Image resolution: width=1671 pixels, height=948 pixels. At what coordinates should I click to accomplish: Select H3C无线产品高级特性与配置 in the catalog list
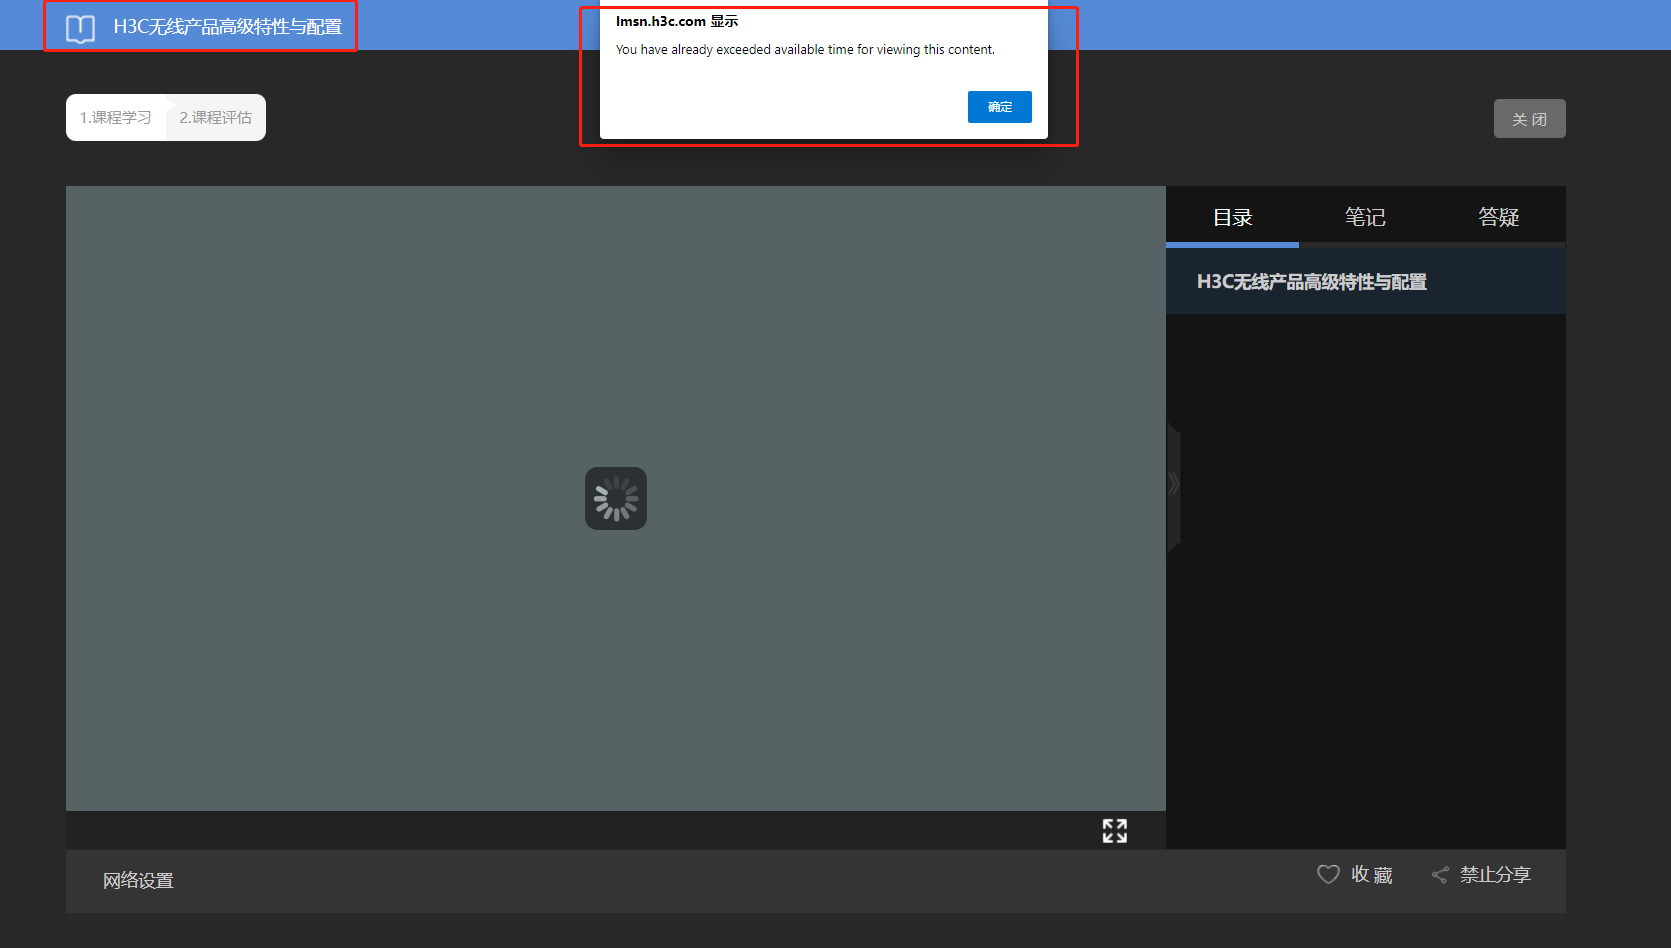coord(1366,282)
